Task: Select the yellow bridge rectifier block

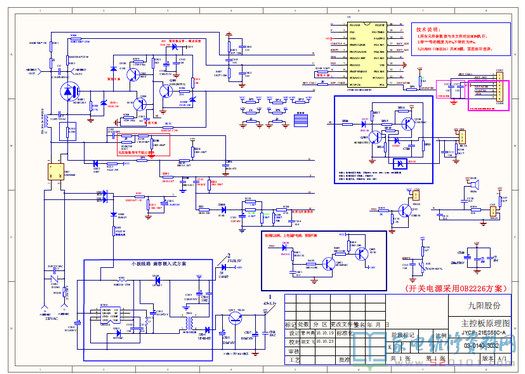Action: click(x=56, y=172)
